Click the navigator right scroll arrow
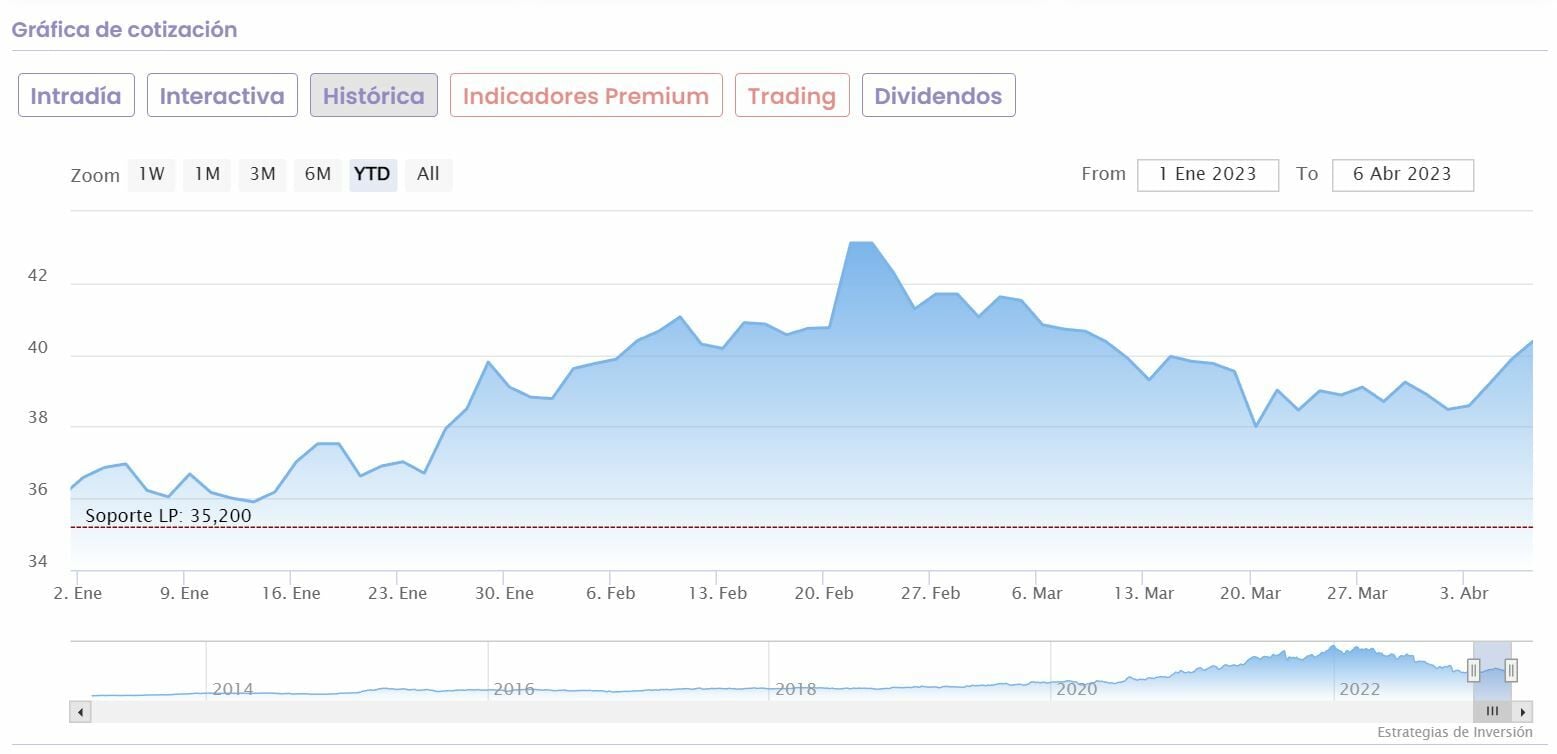The image size is (1557, 754). point(1523,712)
